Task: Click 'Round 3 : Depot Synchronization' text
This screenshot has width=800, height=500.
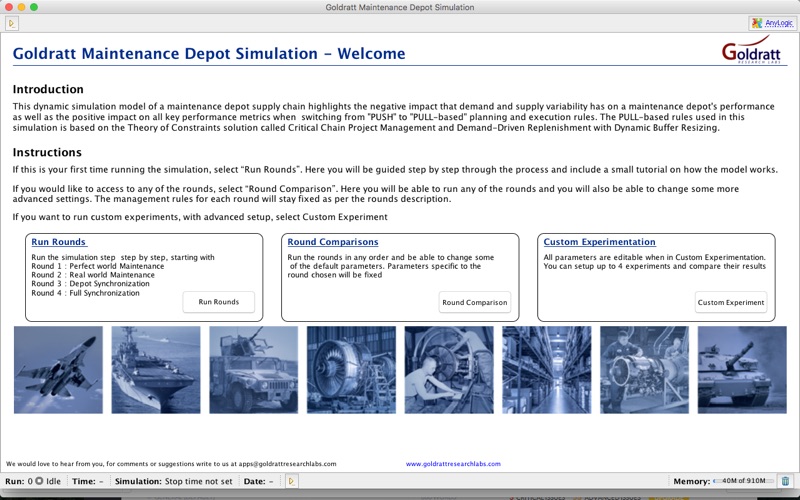Action: (90, 284)
